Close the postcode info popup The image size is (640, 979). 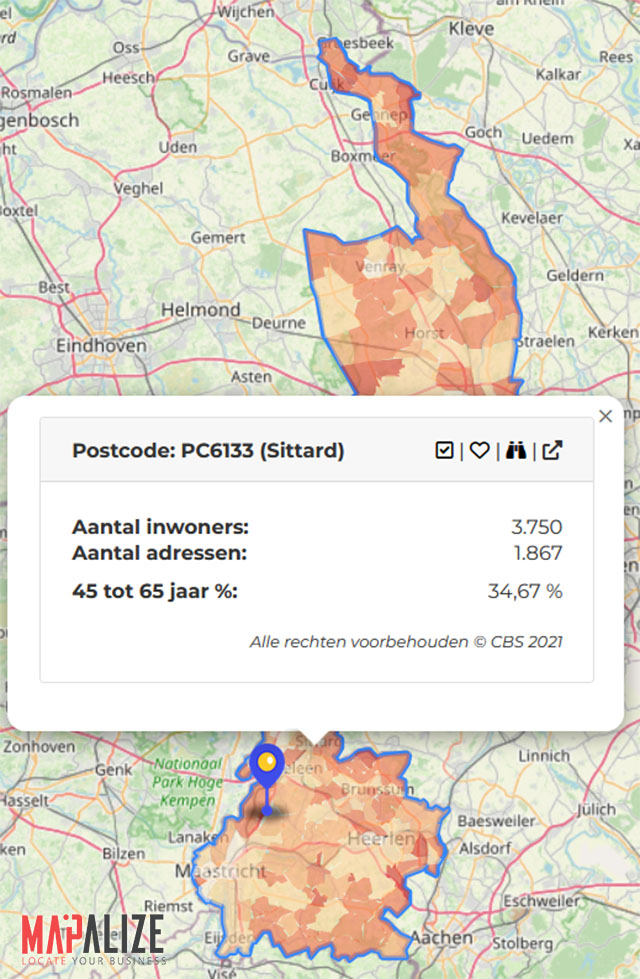[605, 417]
